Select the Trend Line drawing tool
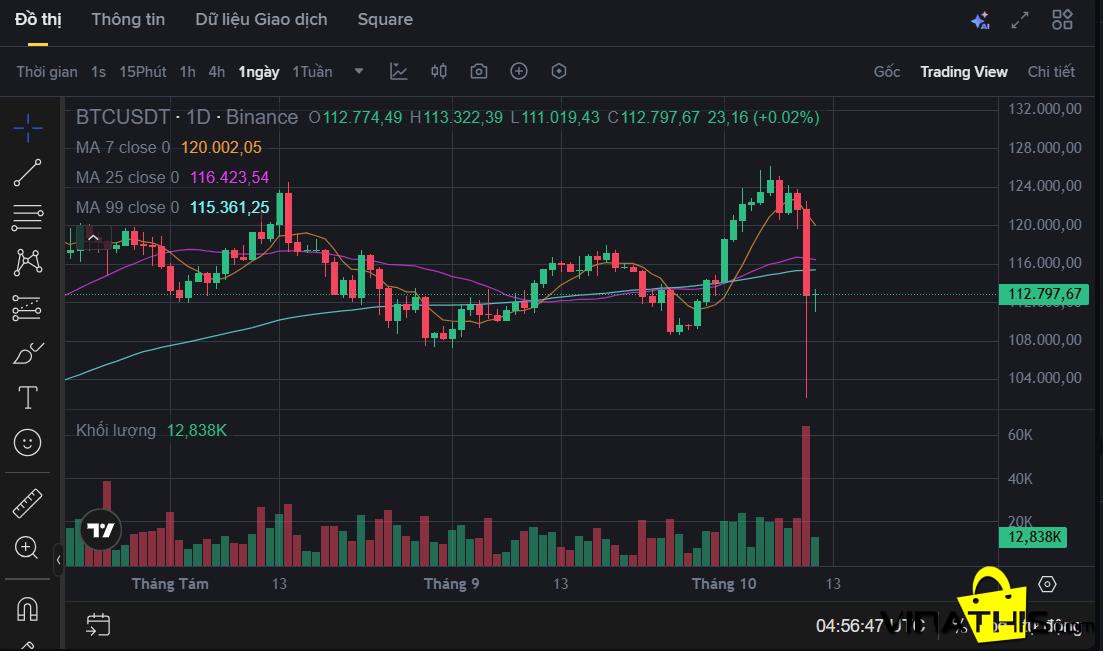 point(27,172)
